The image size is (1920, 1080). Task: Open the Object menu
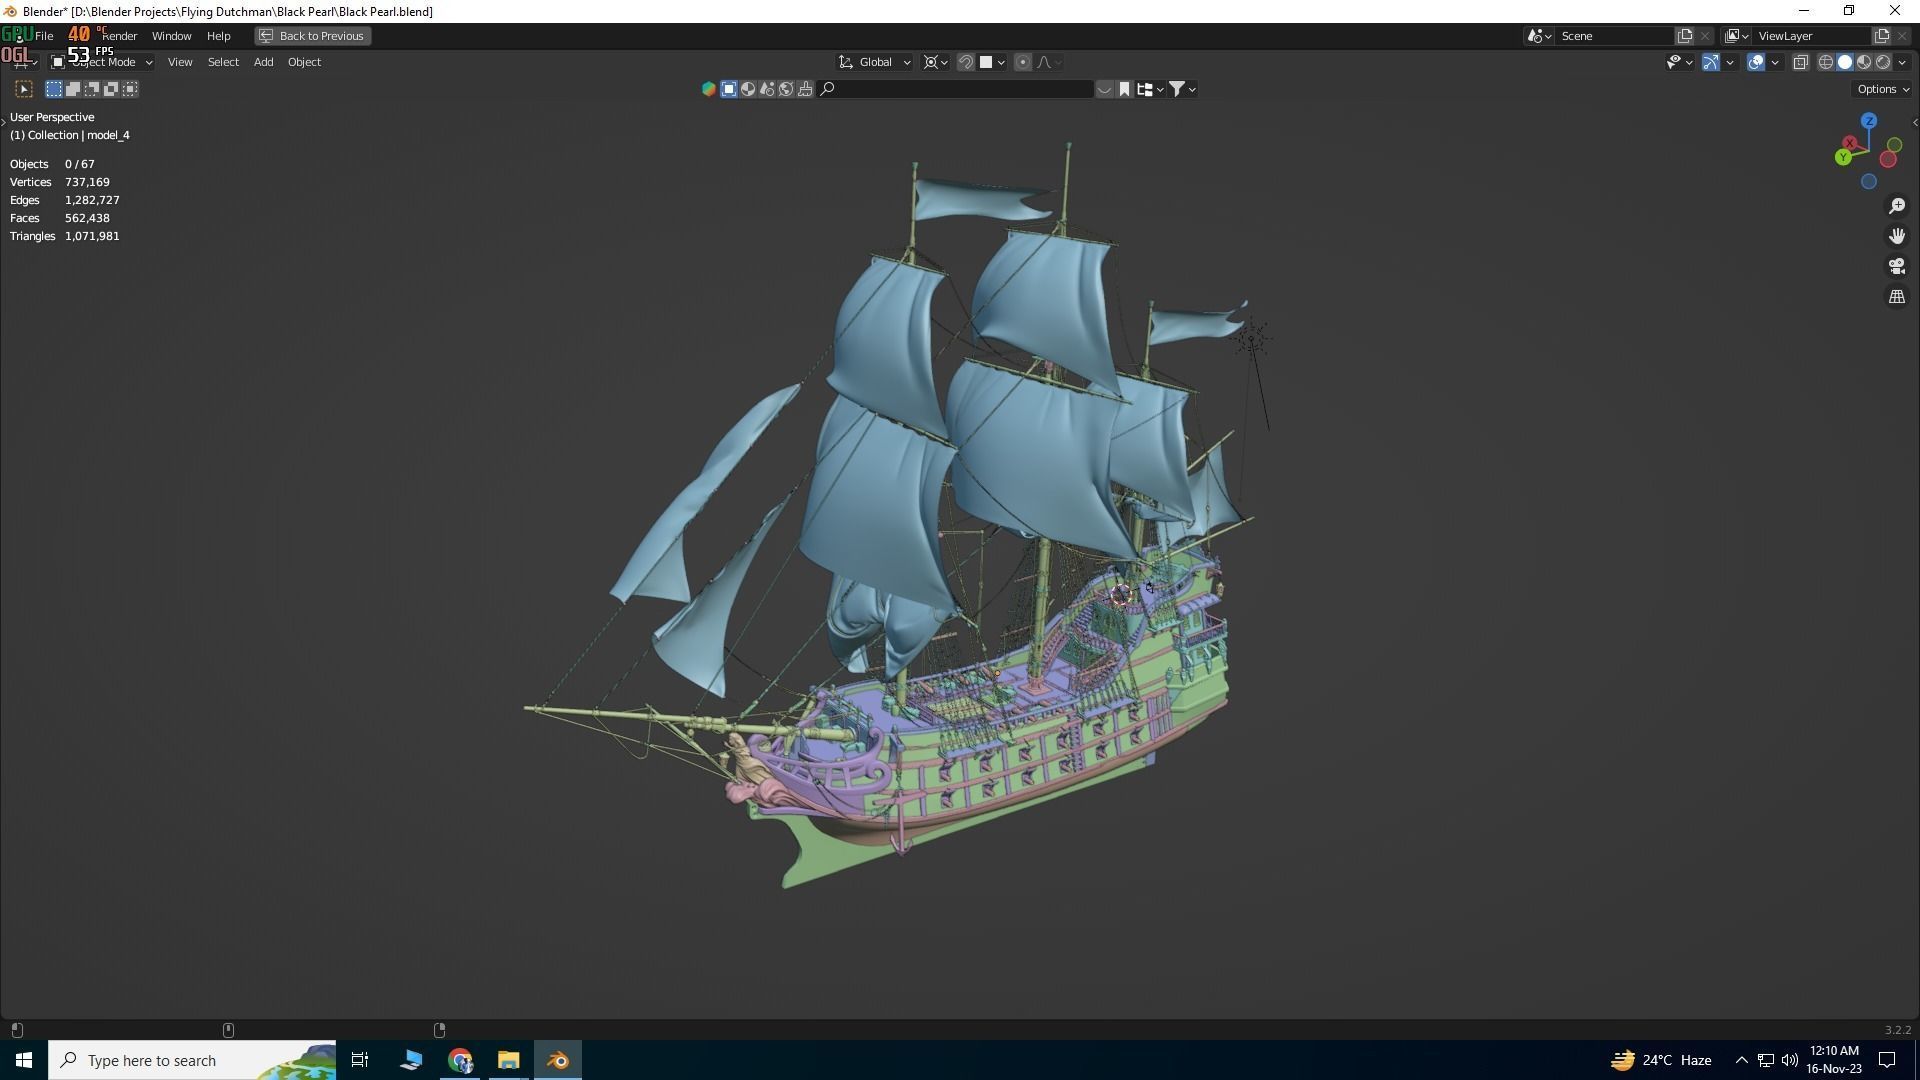coord(304,62)
